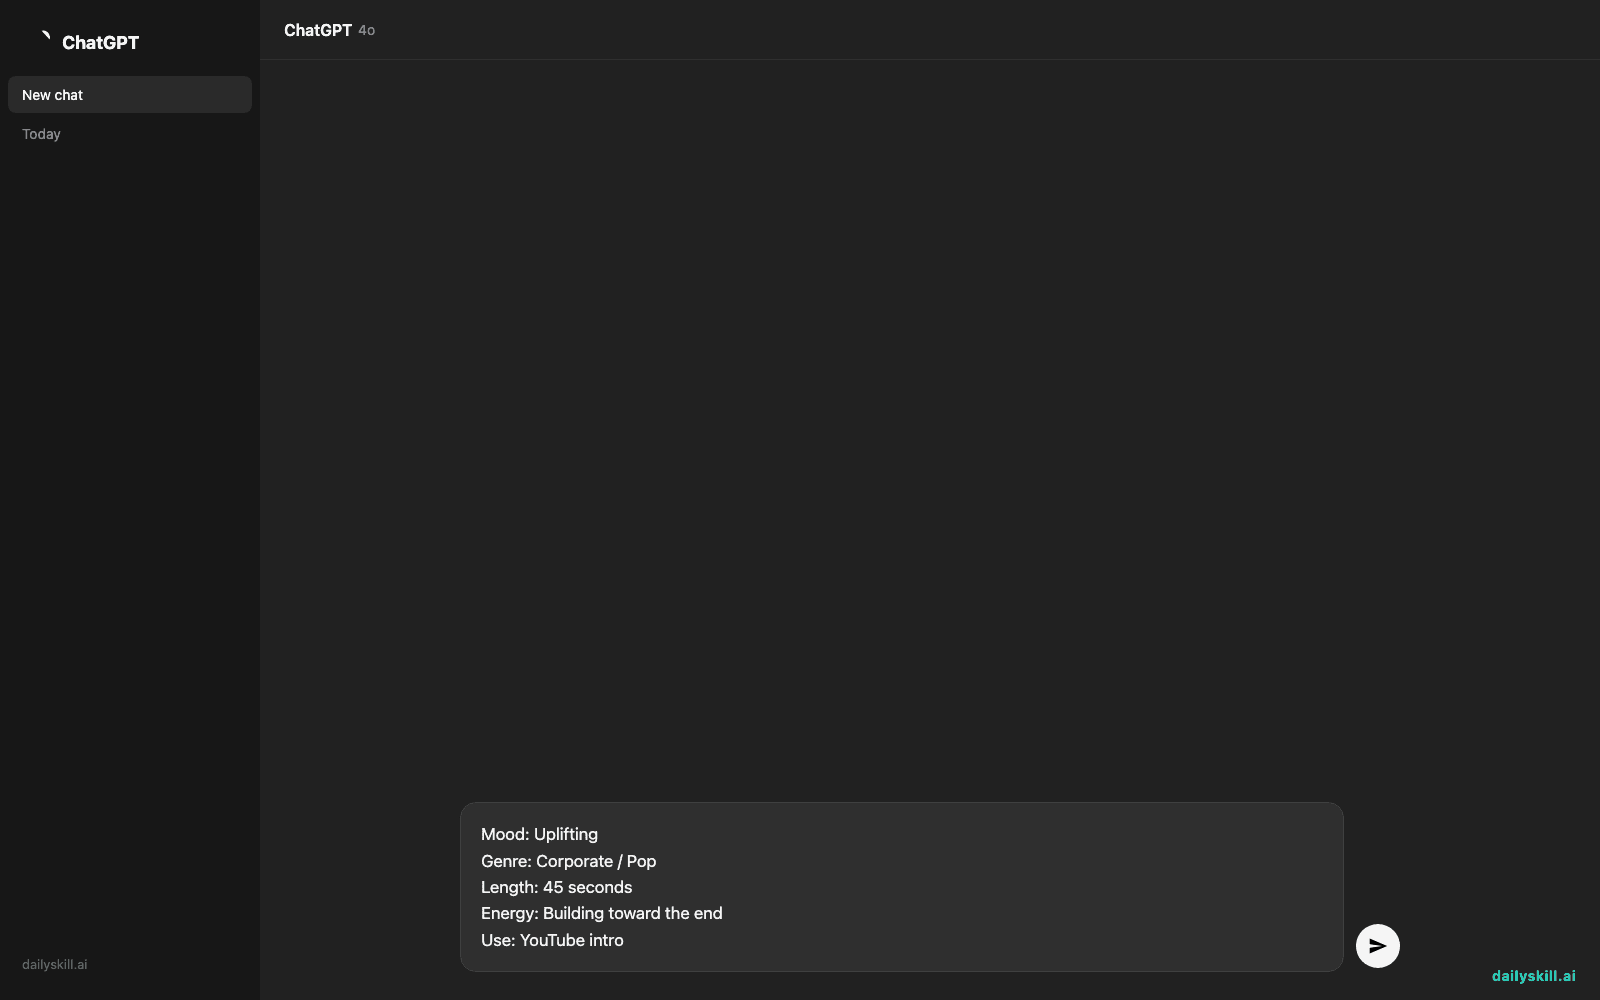
Task: Open the New chat sidebar entry
Action: (x=130, y=95)
